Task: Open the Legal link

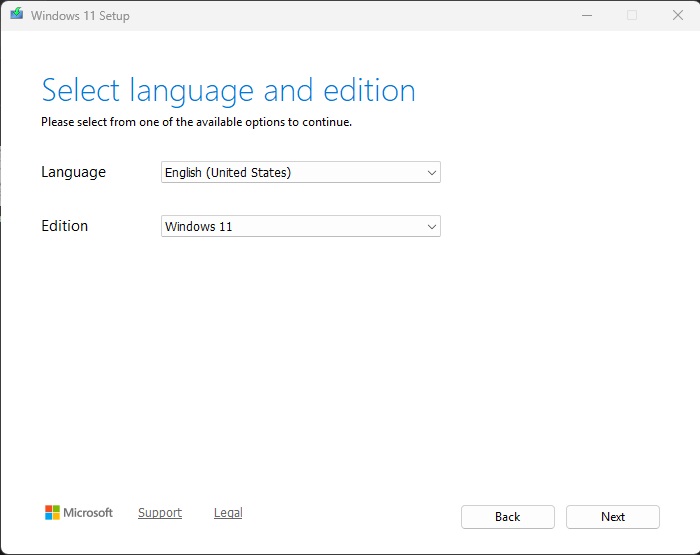Action: 228,513
